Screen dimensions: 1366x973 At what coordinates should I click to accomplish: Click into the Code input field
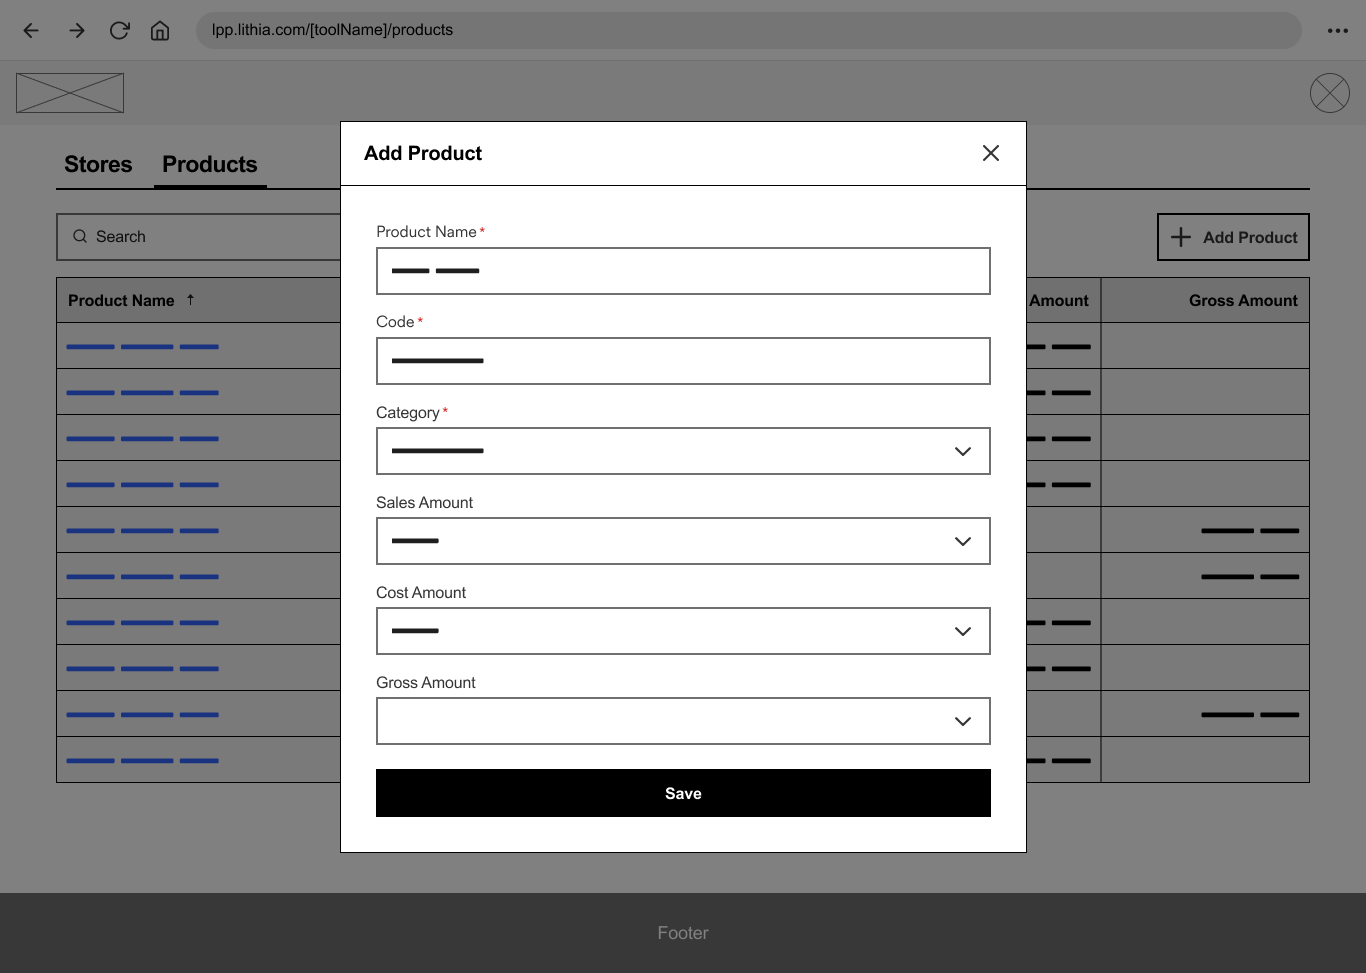coord(683,361)
